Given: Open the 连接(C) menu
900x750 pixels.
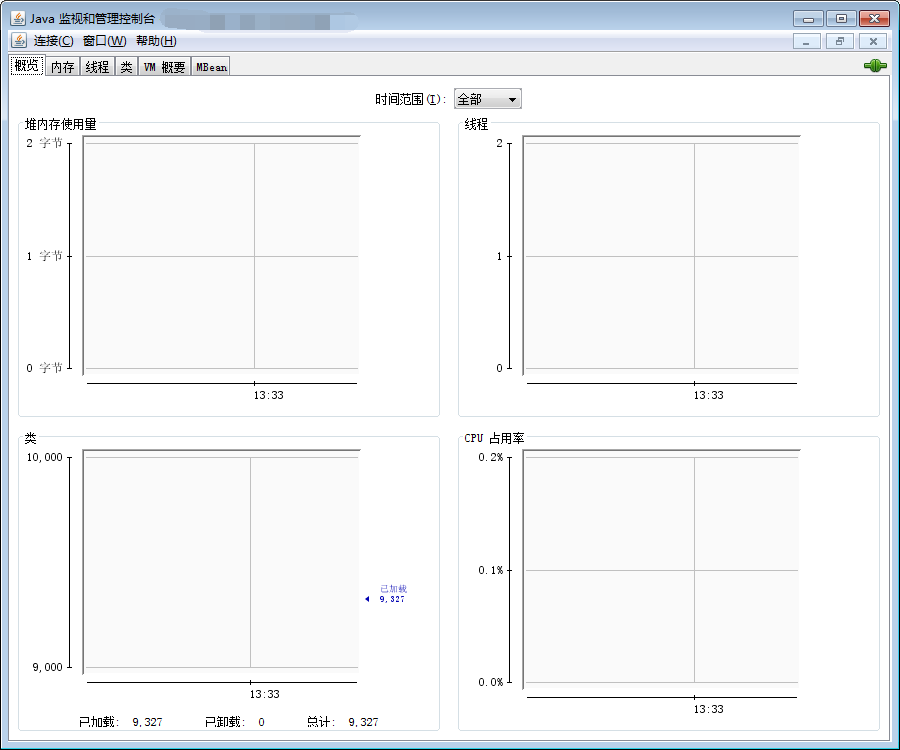Looking at the screenshot, I should pyautogui.click(x=53, y=41).
